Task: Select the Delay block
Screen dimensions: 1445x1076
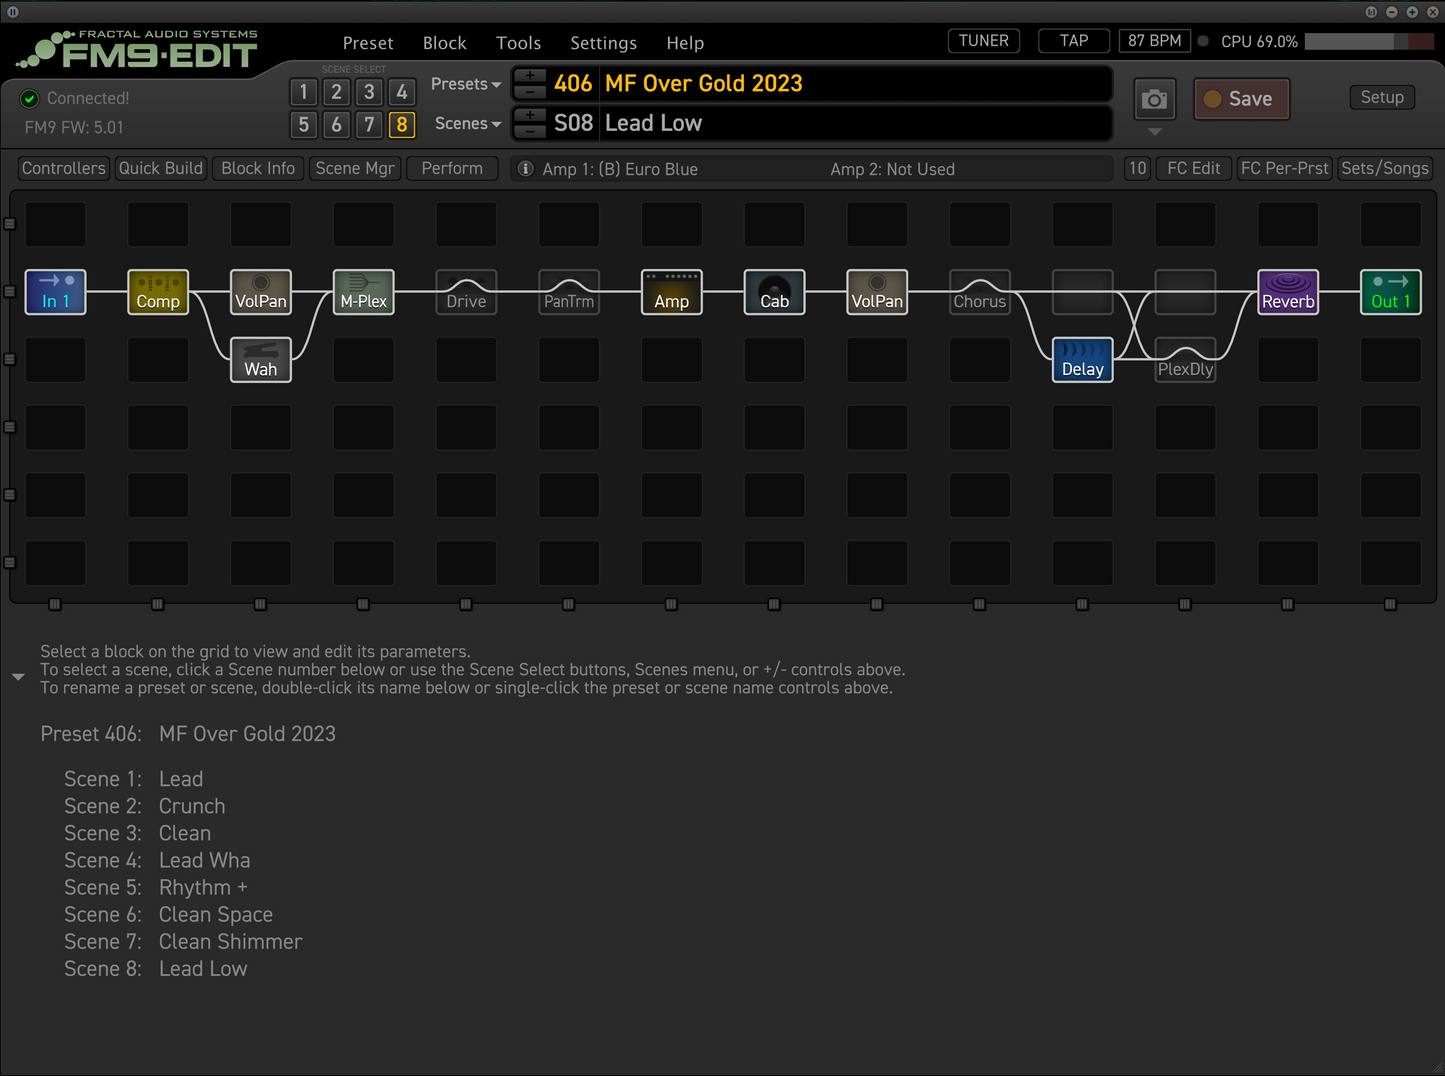Action: click(x=1082, y=360)
